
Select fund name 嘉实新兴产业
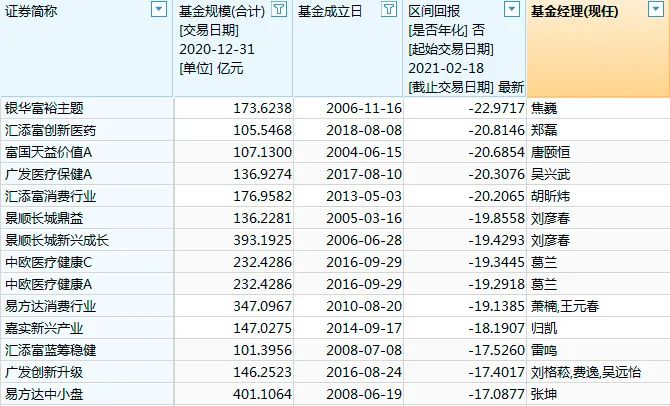click(44, 328)
